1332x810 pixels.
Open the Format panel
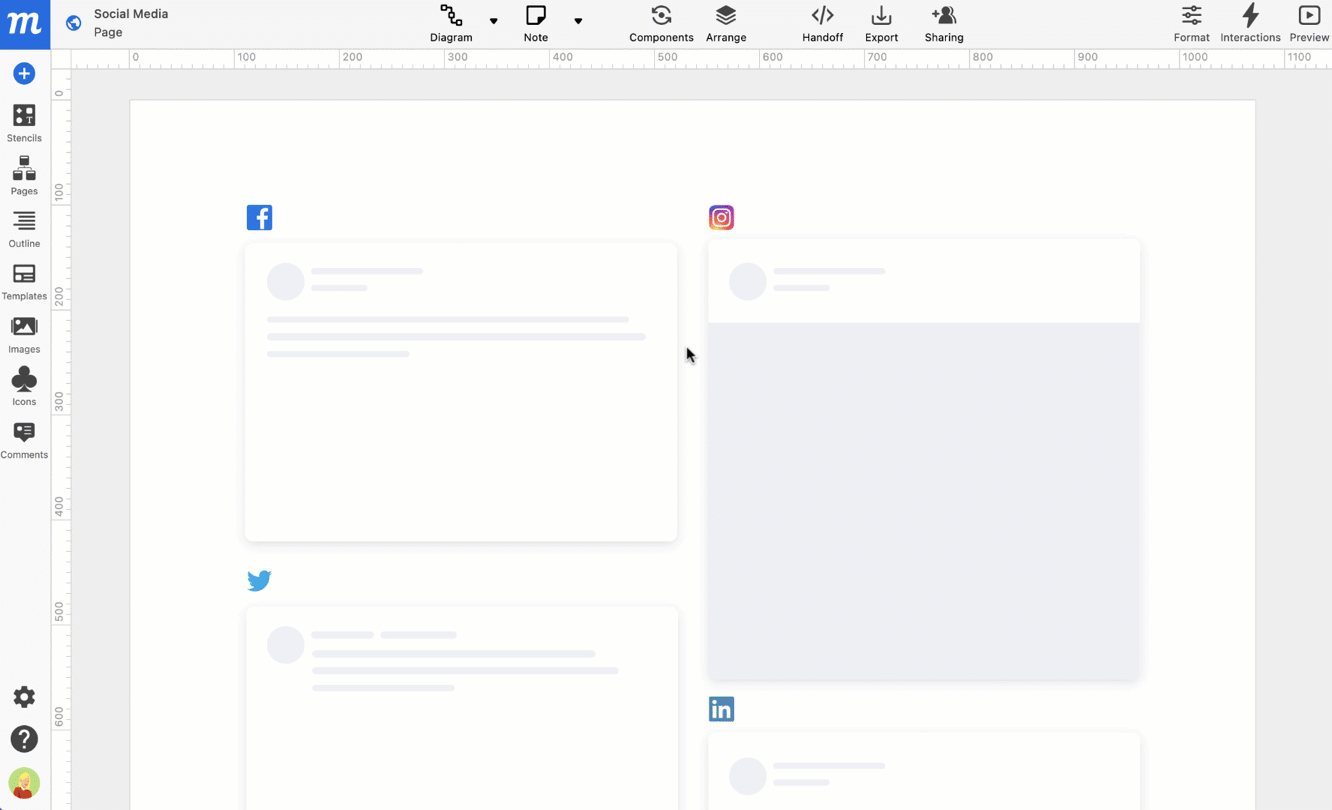coord(1191,23)
